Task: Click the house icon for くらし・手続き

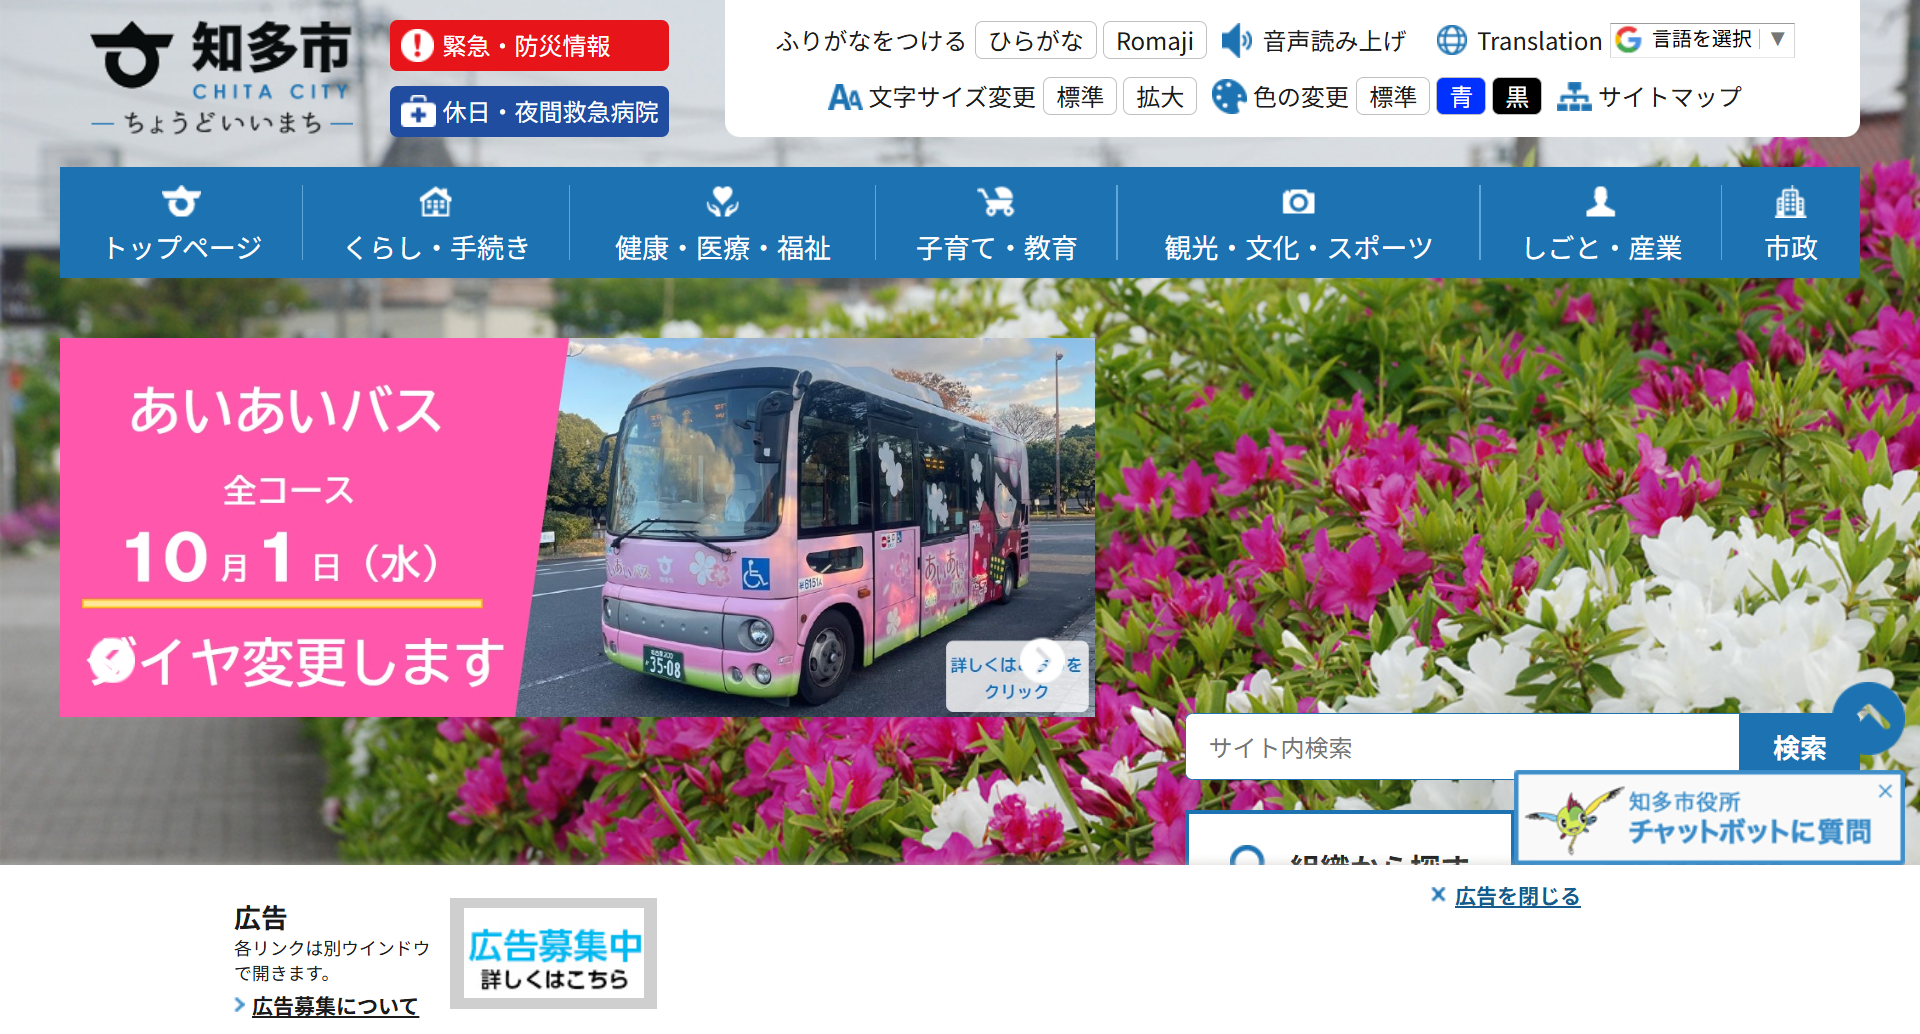Action: coord(436,202)
